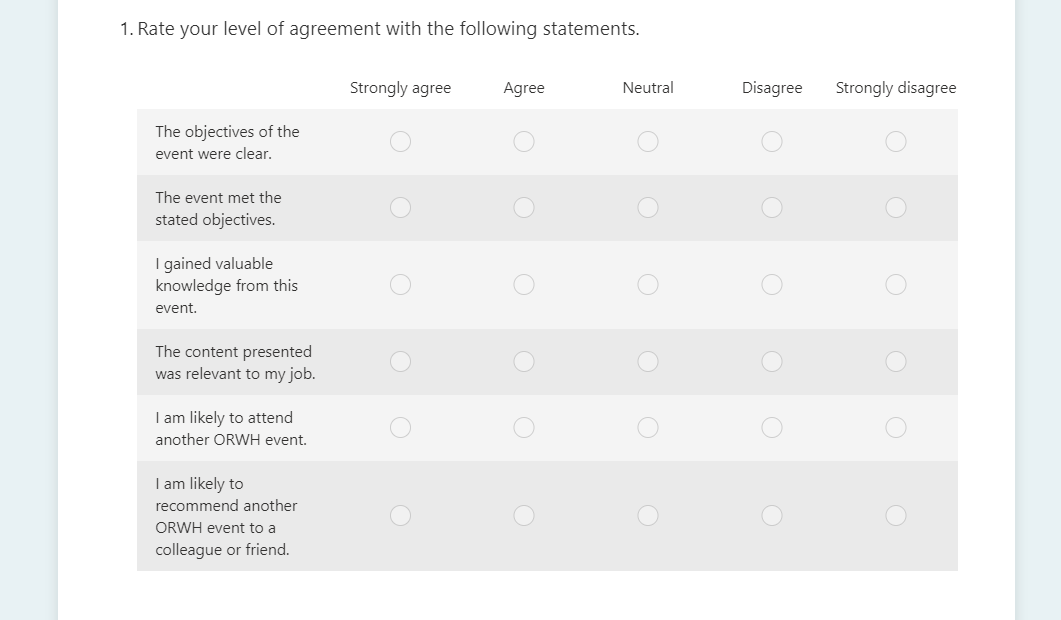This screenshot has width=1061, height=620.
Task: Mark Neutral for gained valuable knowledge
Action: [648, 285]
